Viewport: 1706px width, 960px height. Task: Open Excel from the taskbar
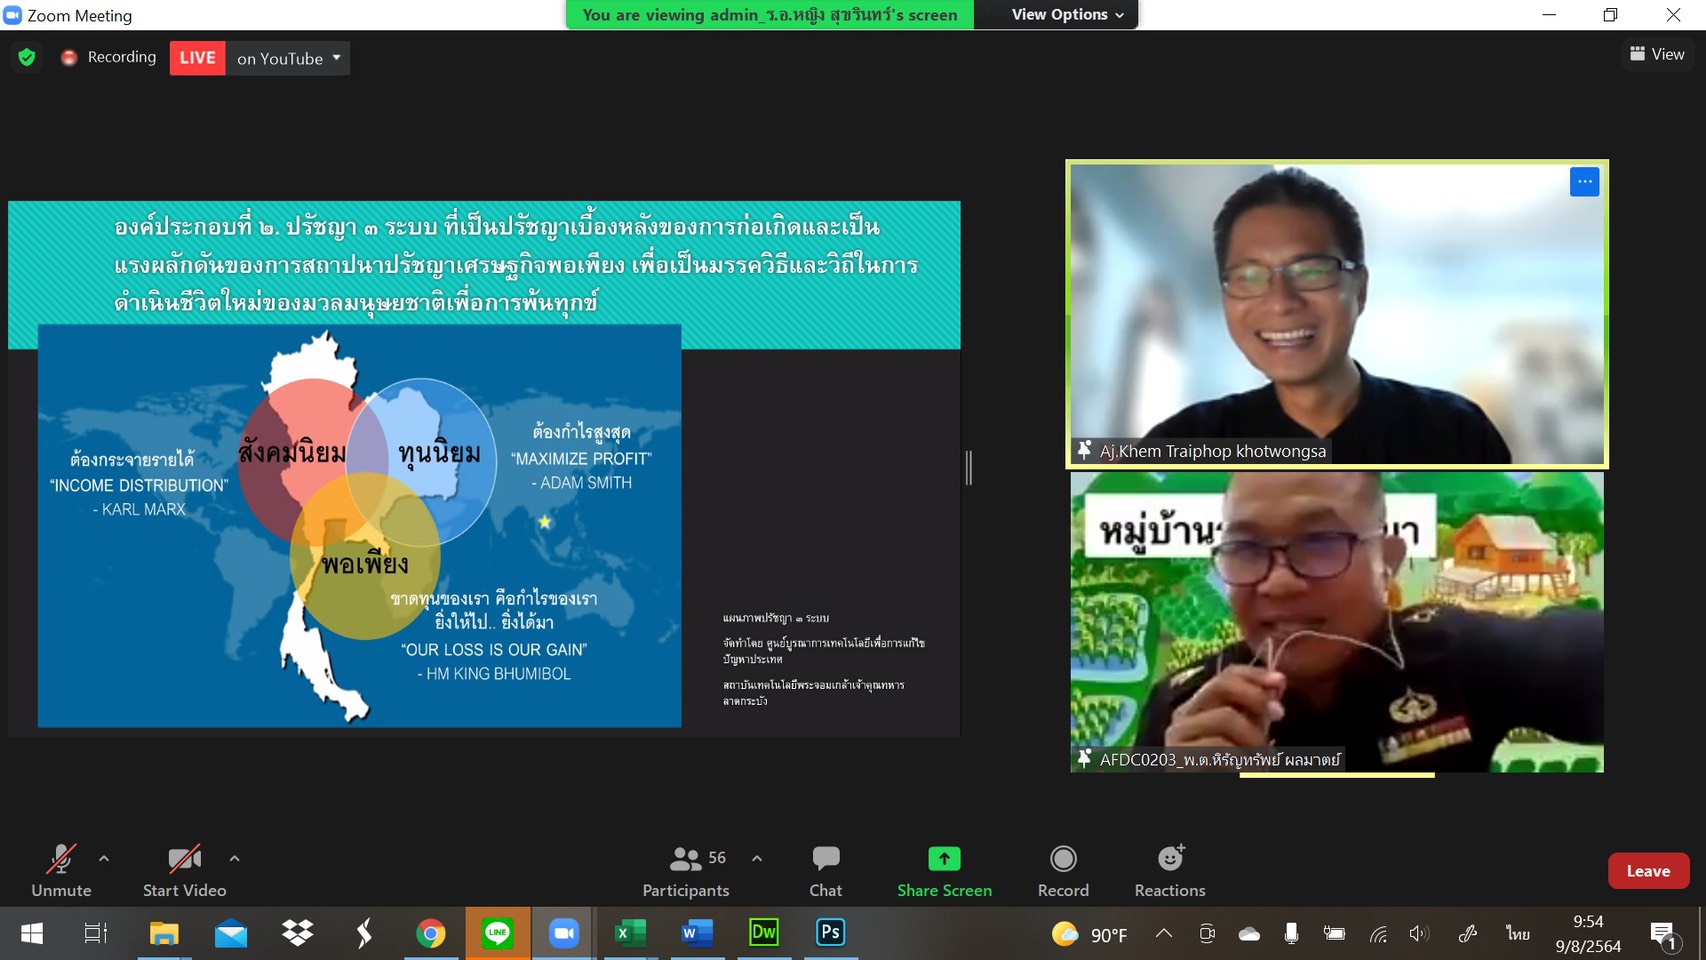point(630,933)
